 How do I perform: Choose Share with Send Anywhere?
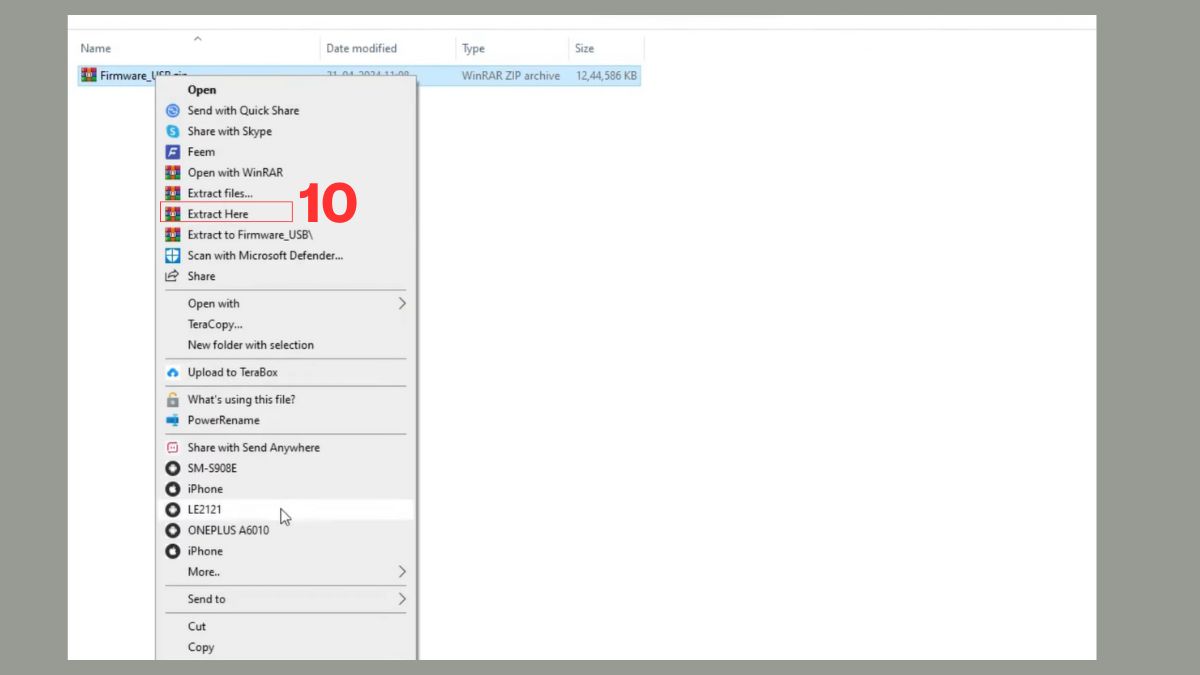pos(254,448)
